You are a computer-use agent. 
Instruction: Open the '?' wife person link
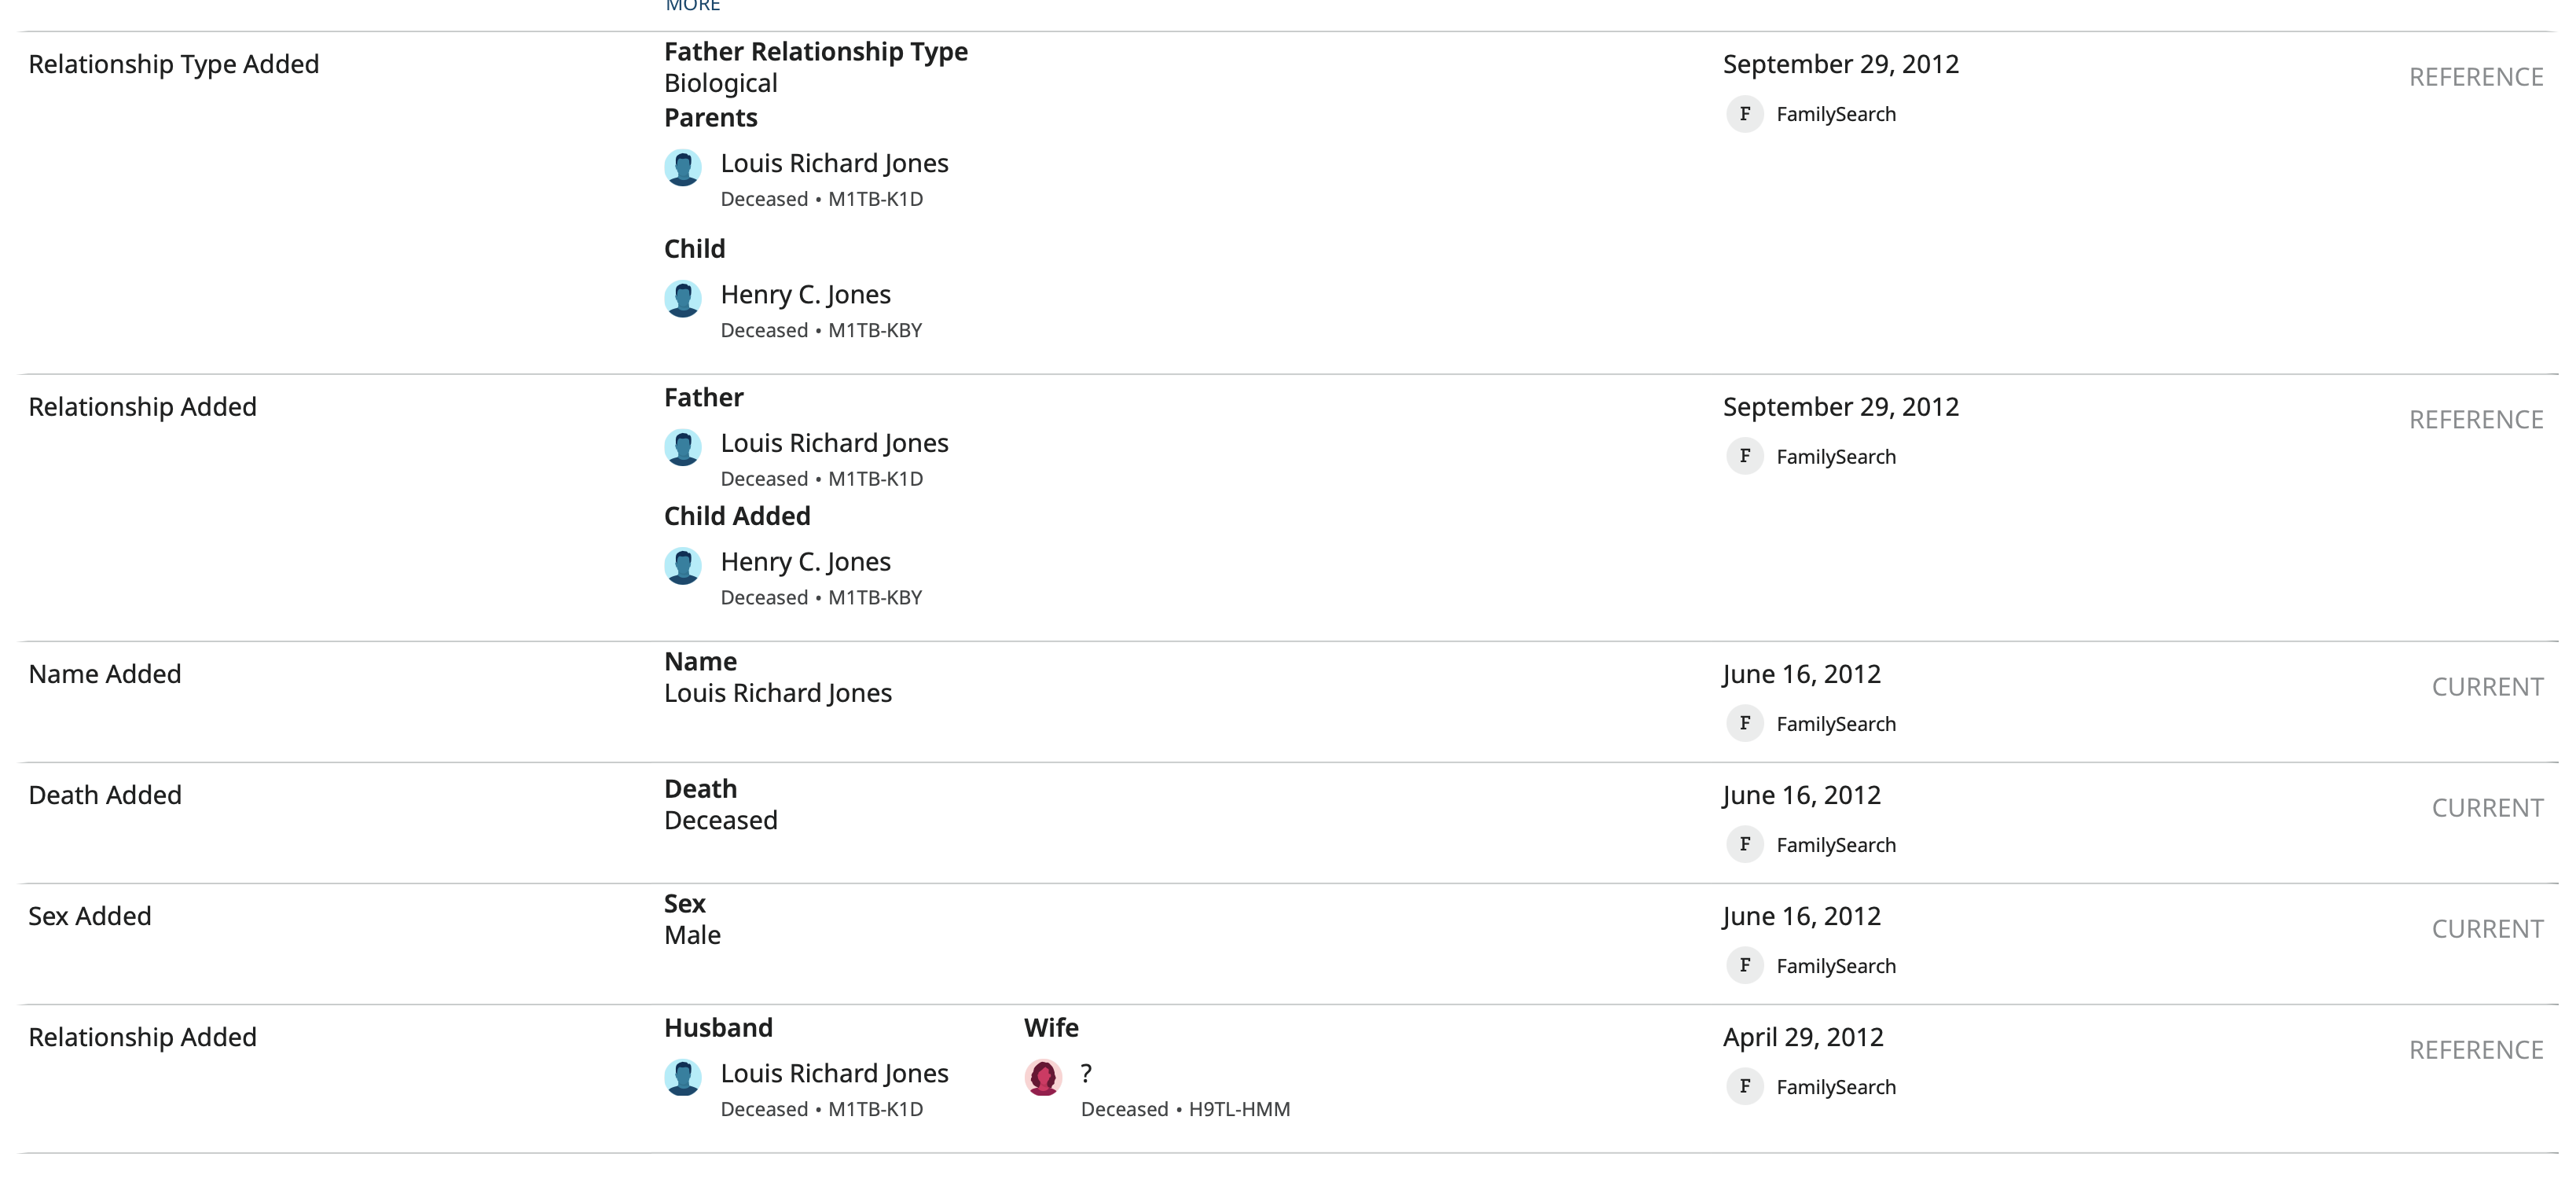[x=1086, y=1073]
